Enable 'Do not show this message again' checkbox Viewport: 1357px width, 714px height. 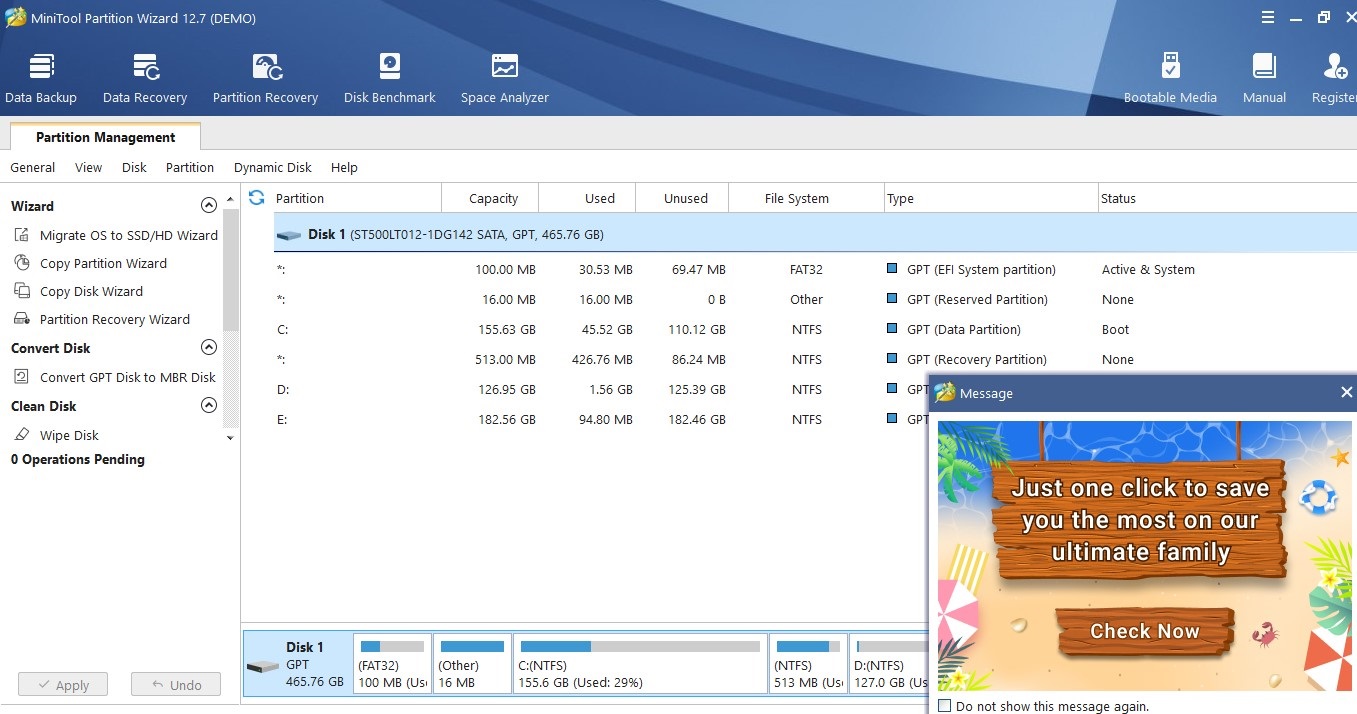[x=945, y=706]
